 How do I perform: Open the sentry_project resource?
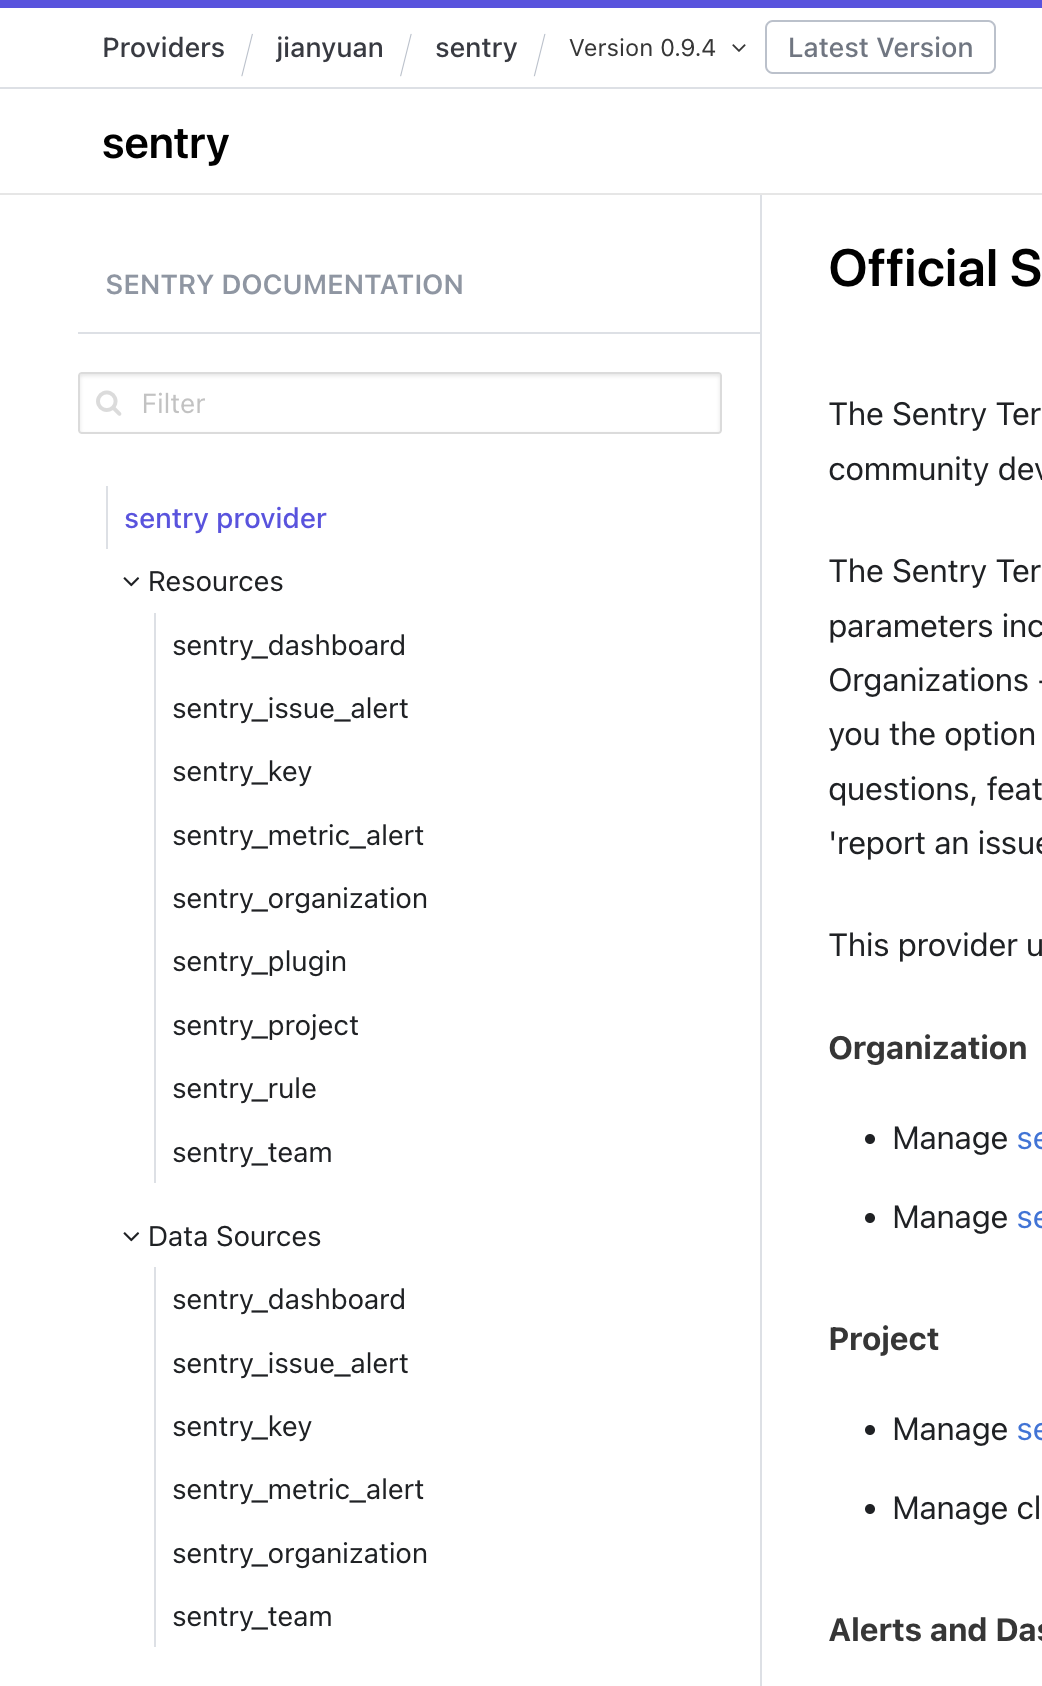(x=265, y=1026)
